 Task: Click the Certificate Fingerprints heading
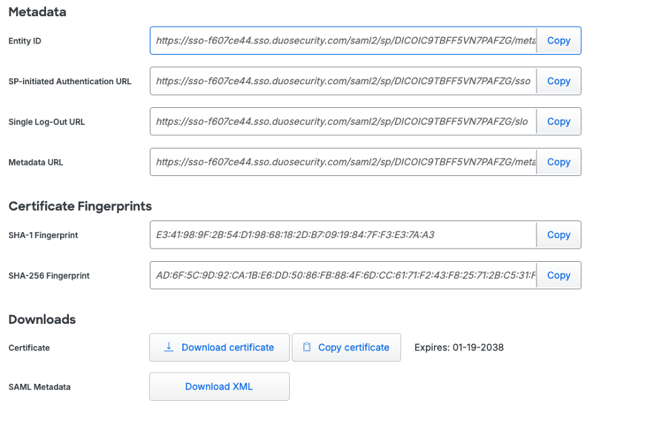tap(80, 206)
